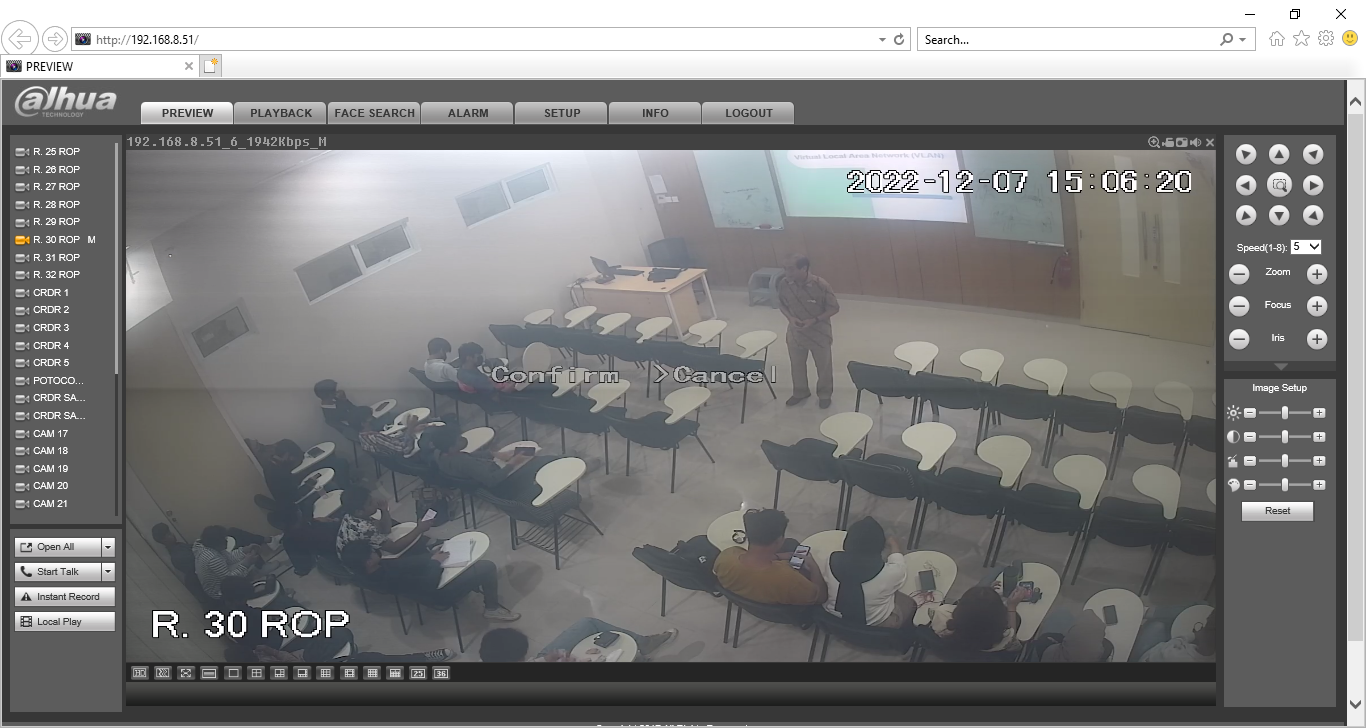1366x728 pixels.
Task: Open the Speed(1-8) dropdown
Action: click(x=1306, y=246)
